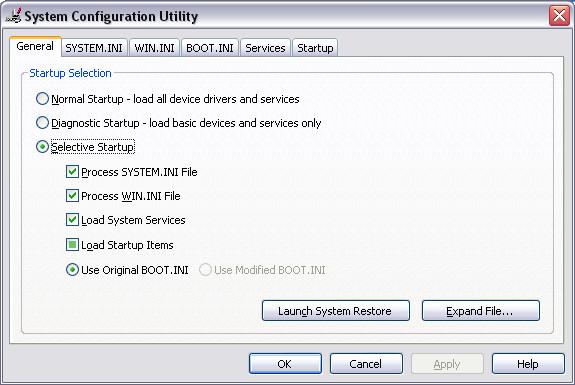Switch to the BOOT.INI tab

point(210,48)
